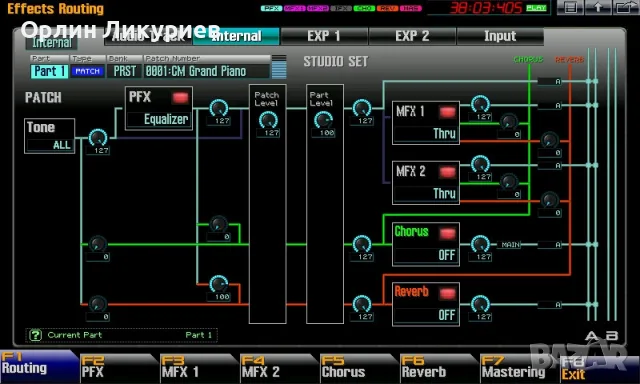This screenshot has height=384, width=640.
Task: Click the patch list scroll indicator beside patch number
Action: [279, 67]
